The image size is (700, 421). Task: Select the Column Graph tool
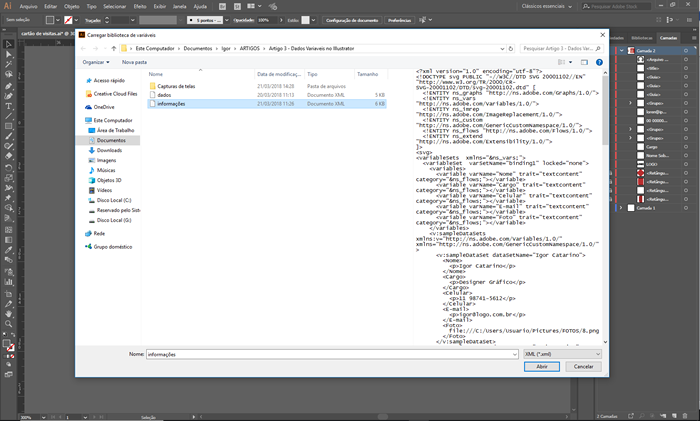pos(8,282)
